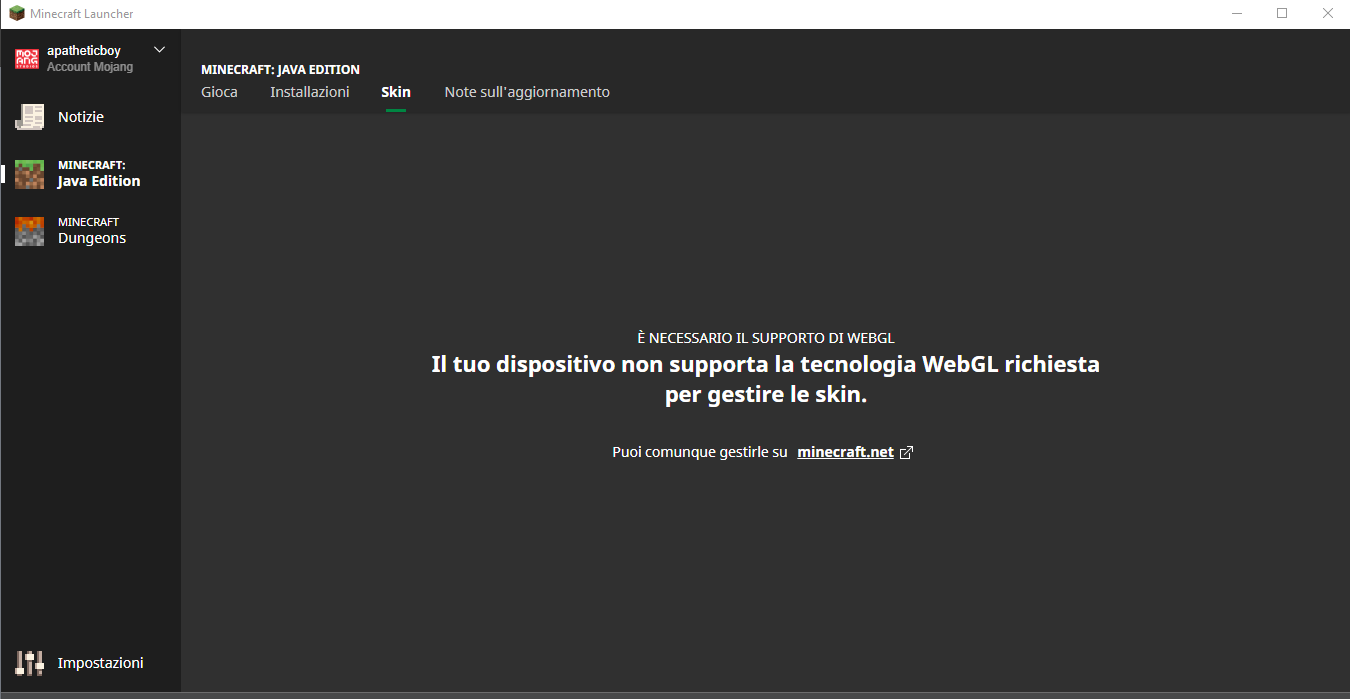Click the external link icon beside minecraft.net

[x=906, y=452]
